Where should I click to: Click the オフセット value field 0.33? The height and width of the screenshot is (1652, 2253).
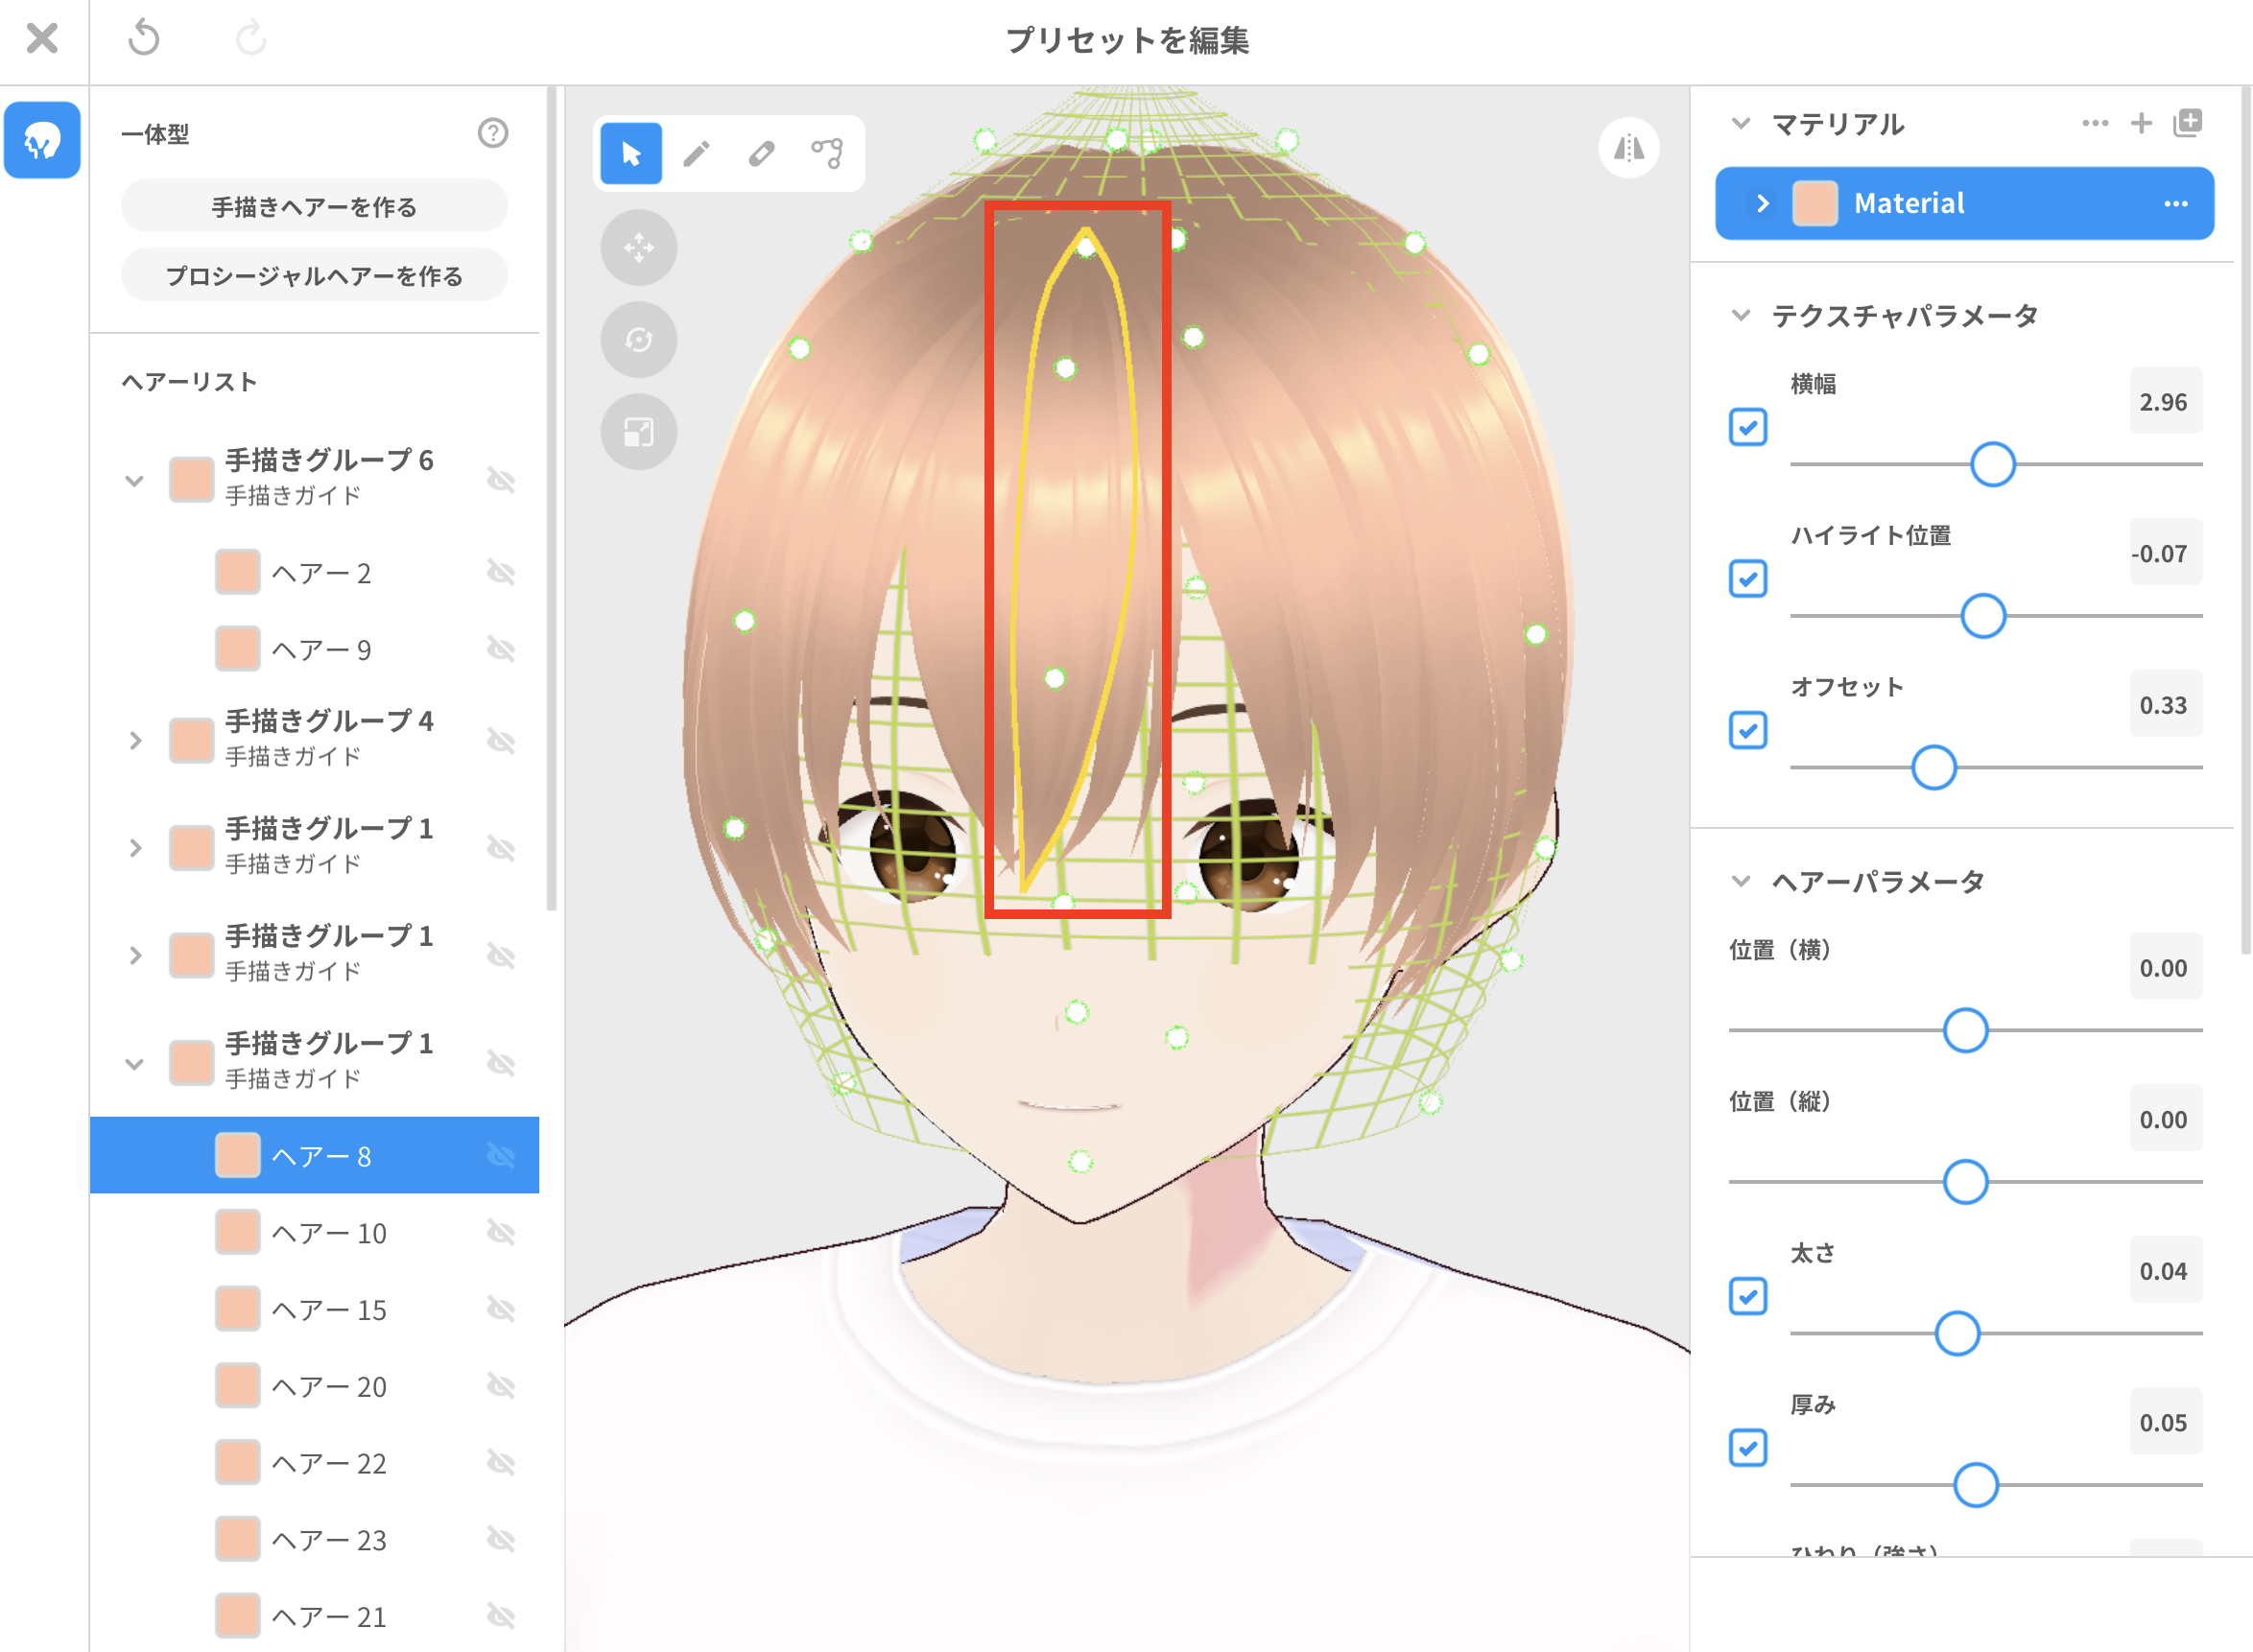tap(2165, 705)
